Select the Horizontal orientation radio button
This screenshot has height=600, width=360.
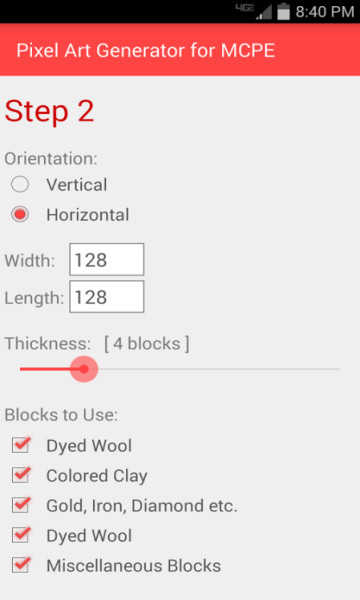(20, 214)
